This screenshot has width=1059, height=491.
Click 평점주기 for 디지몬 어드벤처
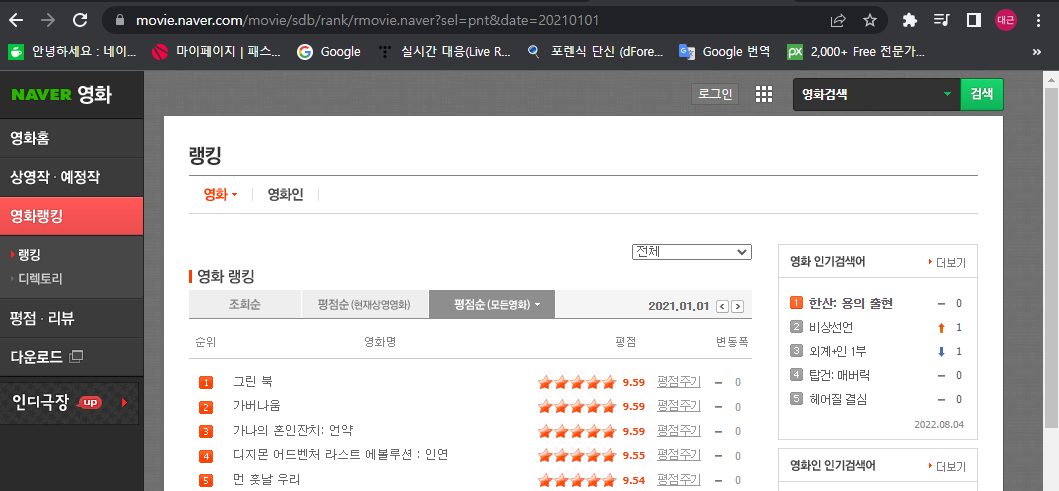click(679, 455)
